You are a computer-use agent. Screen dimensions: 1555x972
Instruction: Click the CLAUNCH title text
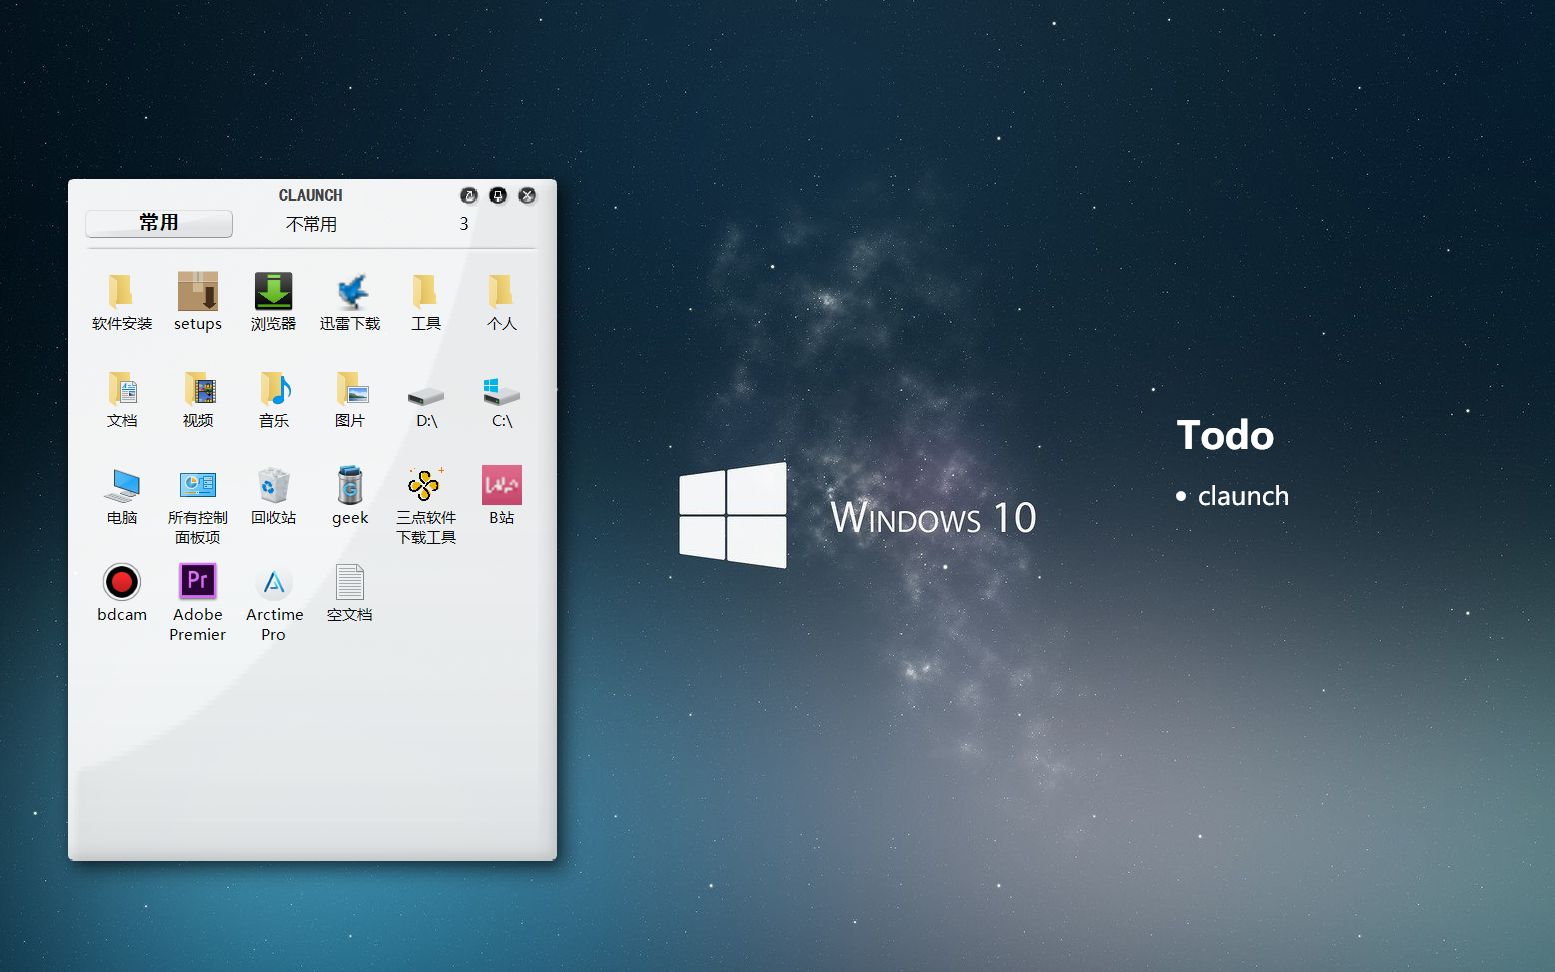[x=310, y=195]
